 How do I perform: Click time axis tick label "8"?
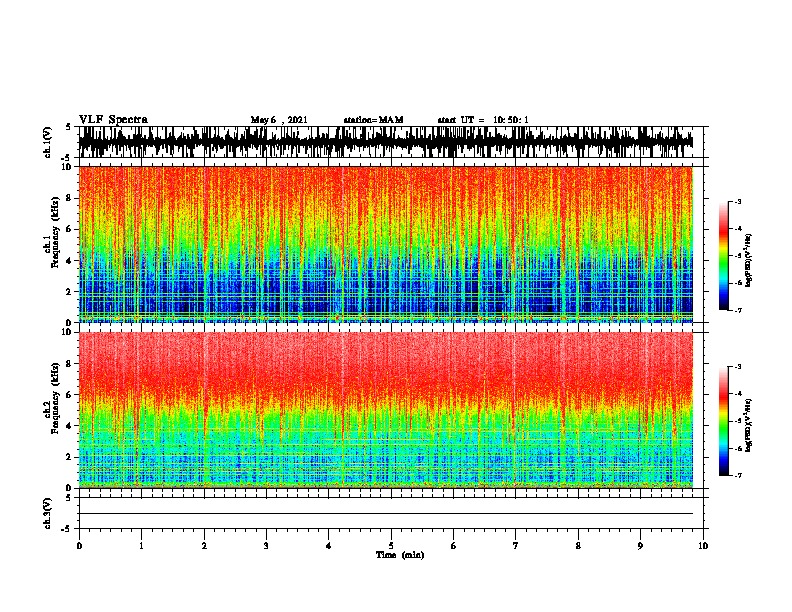click(x=578, y=546)
